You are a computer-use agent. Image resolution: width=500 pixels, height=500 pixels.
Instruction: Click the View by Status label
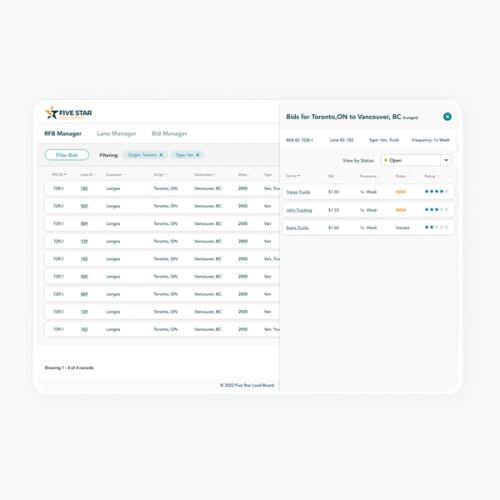pos(358,160)
